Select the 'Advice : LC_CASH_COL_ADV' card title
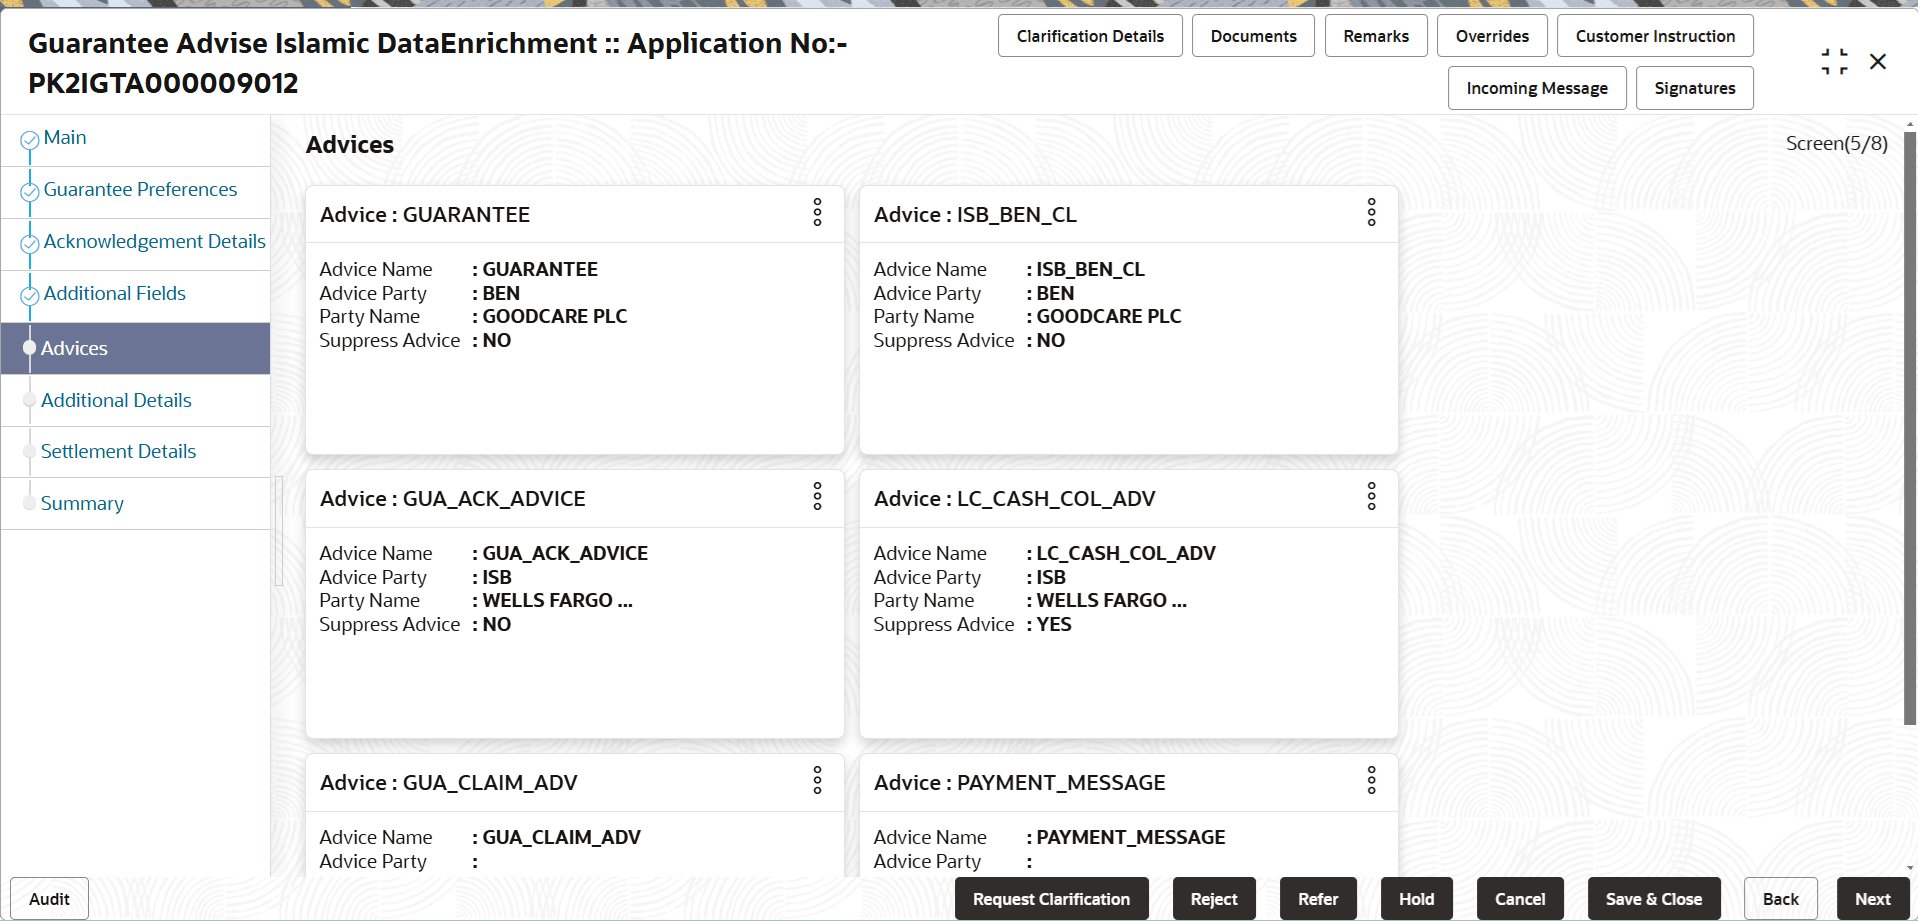Viewport: 1918px width, 921px height. (1015, 499)
